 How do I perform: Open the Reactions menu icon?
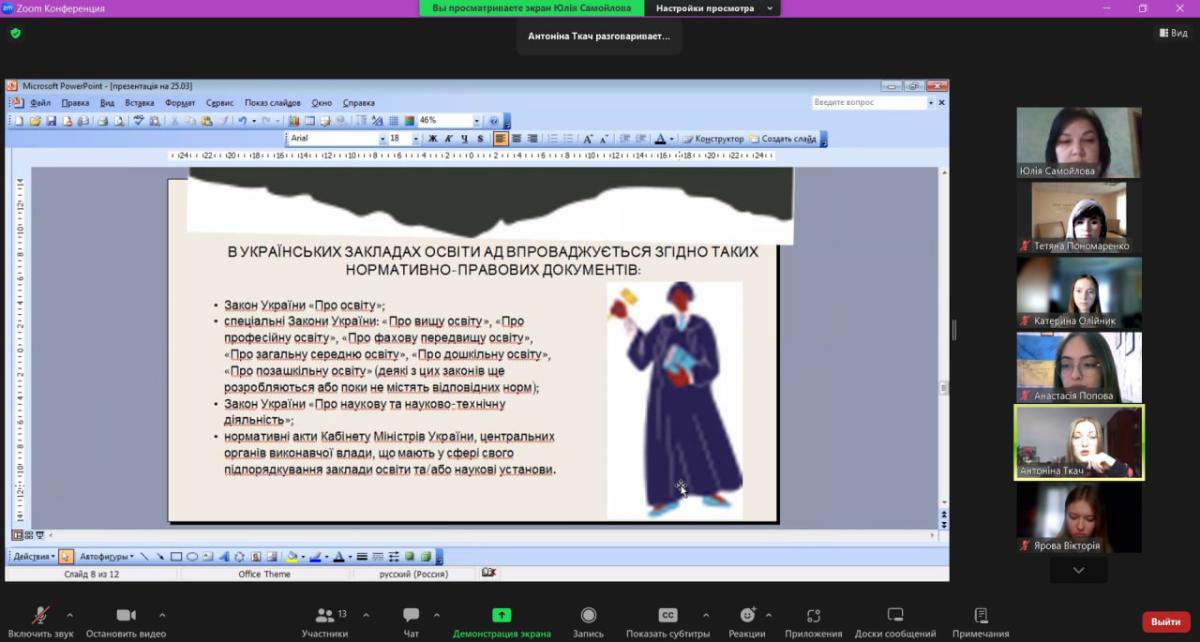click(746, 616)
